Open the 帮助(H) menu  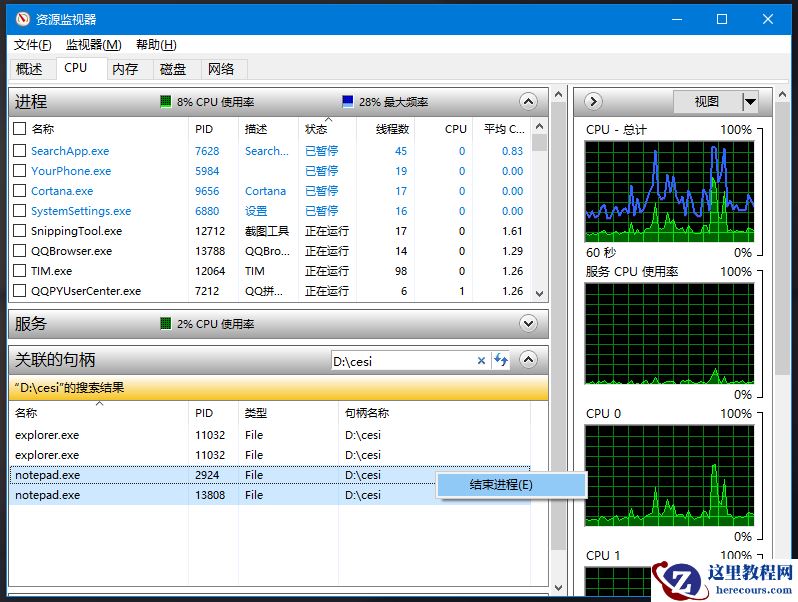pos(156,45)
